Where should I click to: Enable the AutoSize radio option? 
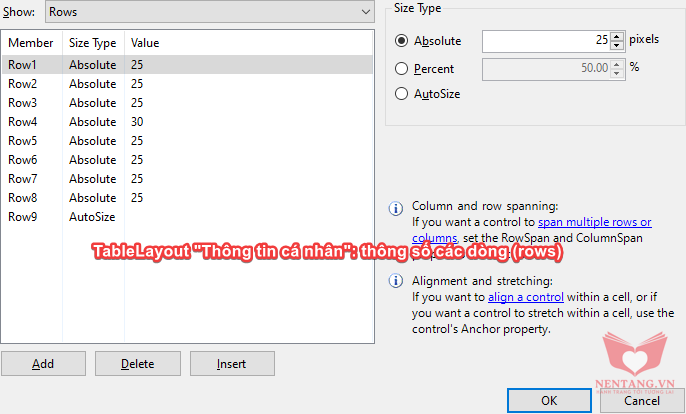point(401,94)
